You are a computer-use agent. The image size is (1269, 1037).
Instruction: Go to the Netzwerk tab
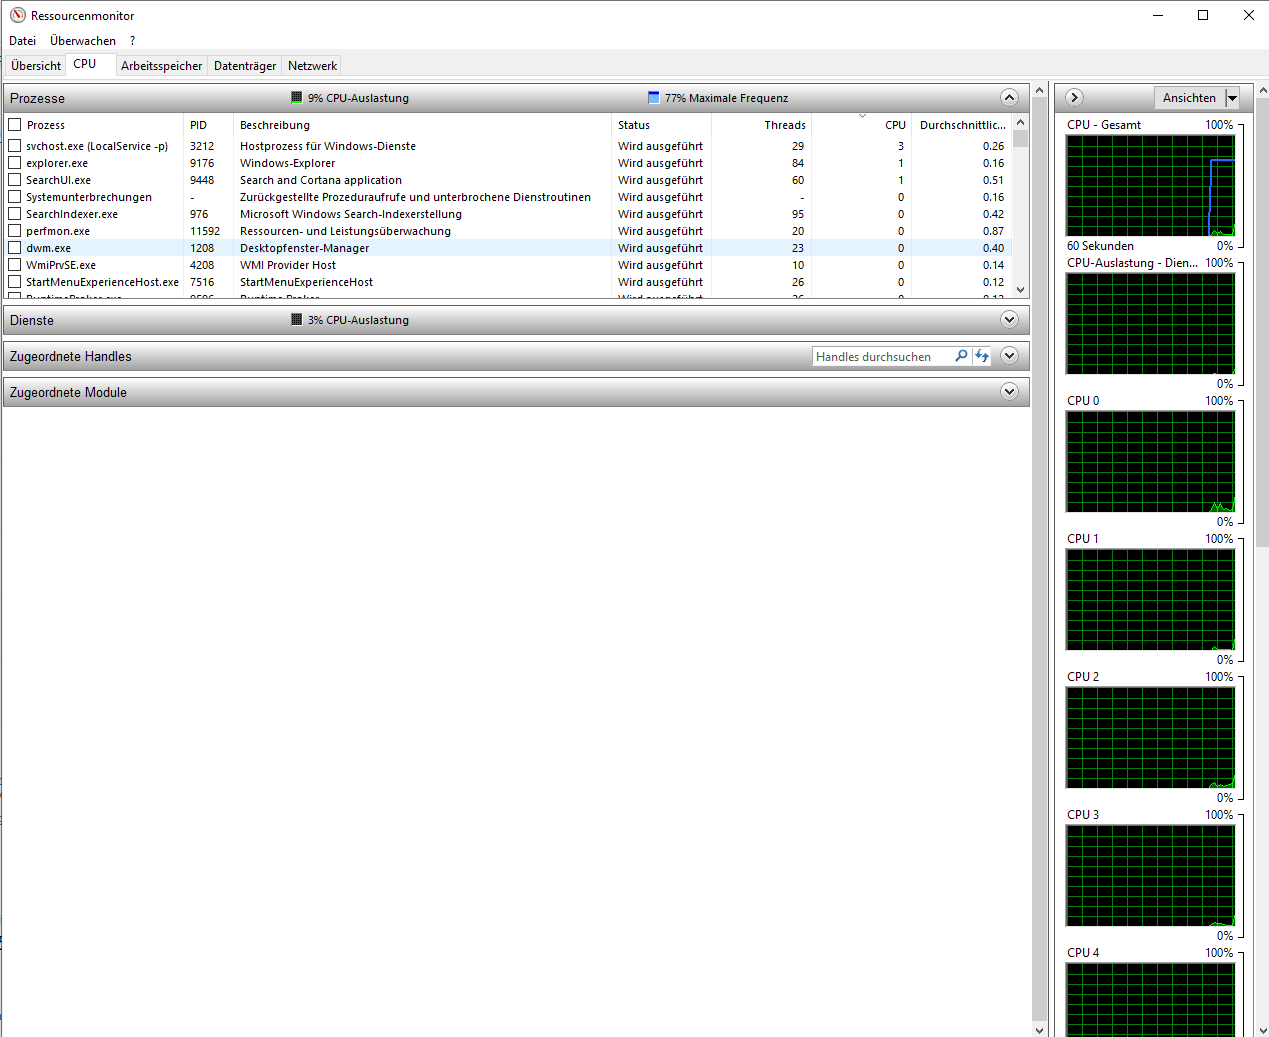click(312, 66)
